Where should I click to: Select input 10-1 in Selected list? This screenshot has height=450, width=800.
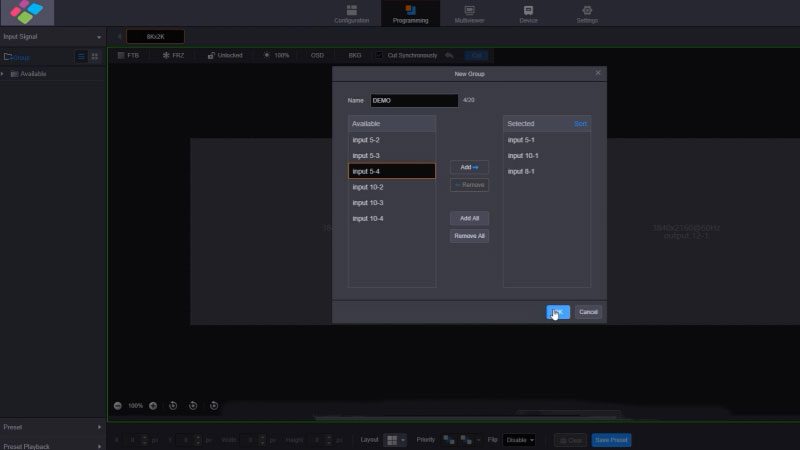tap(547, 156)
